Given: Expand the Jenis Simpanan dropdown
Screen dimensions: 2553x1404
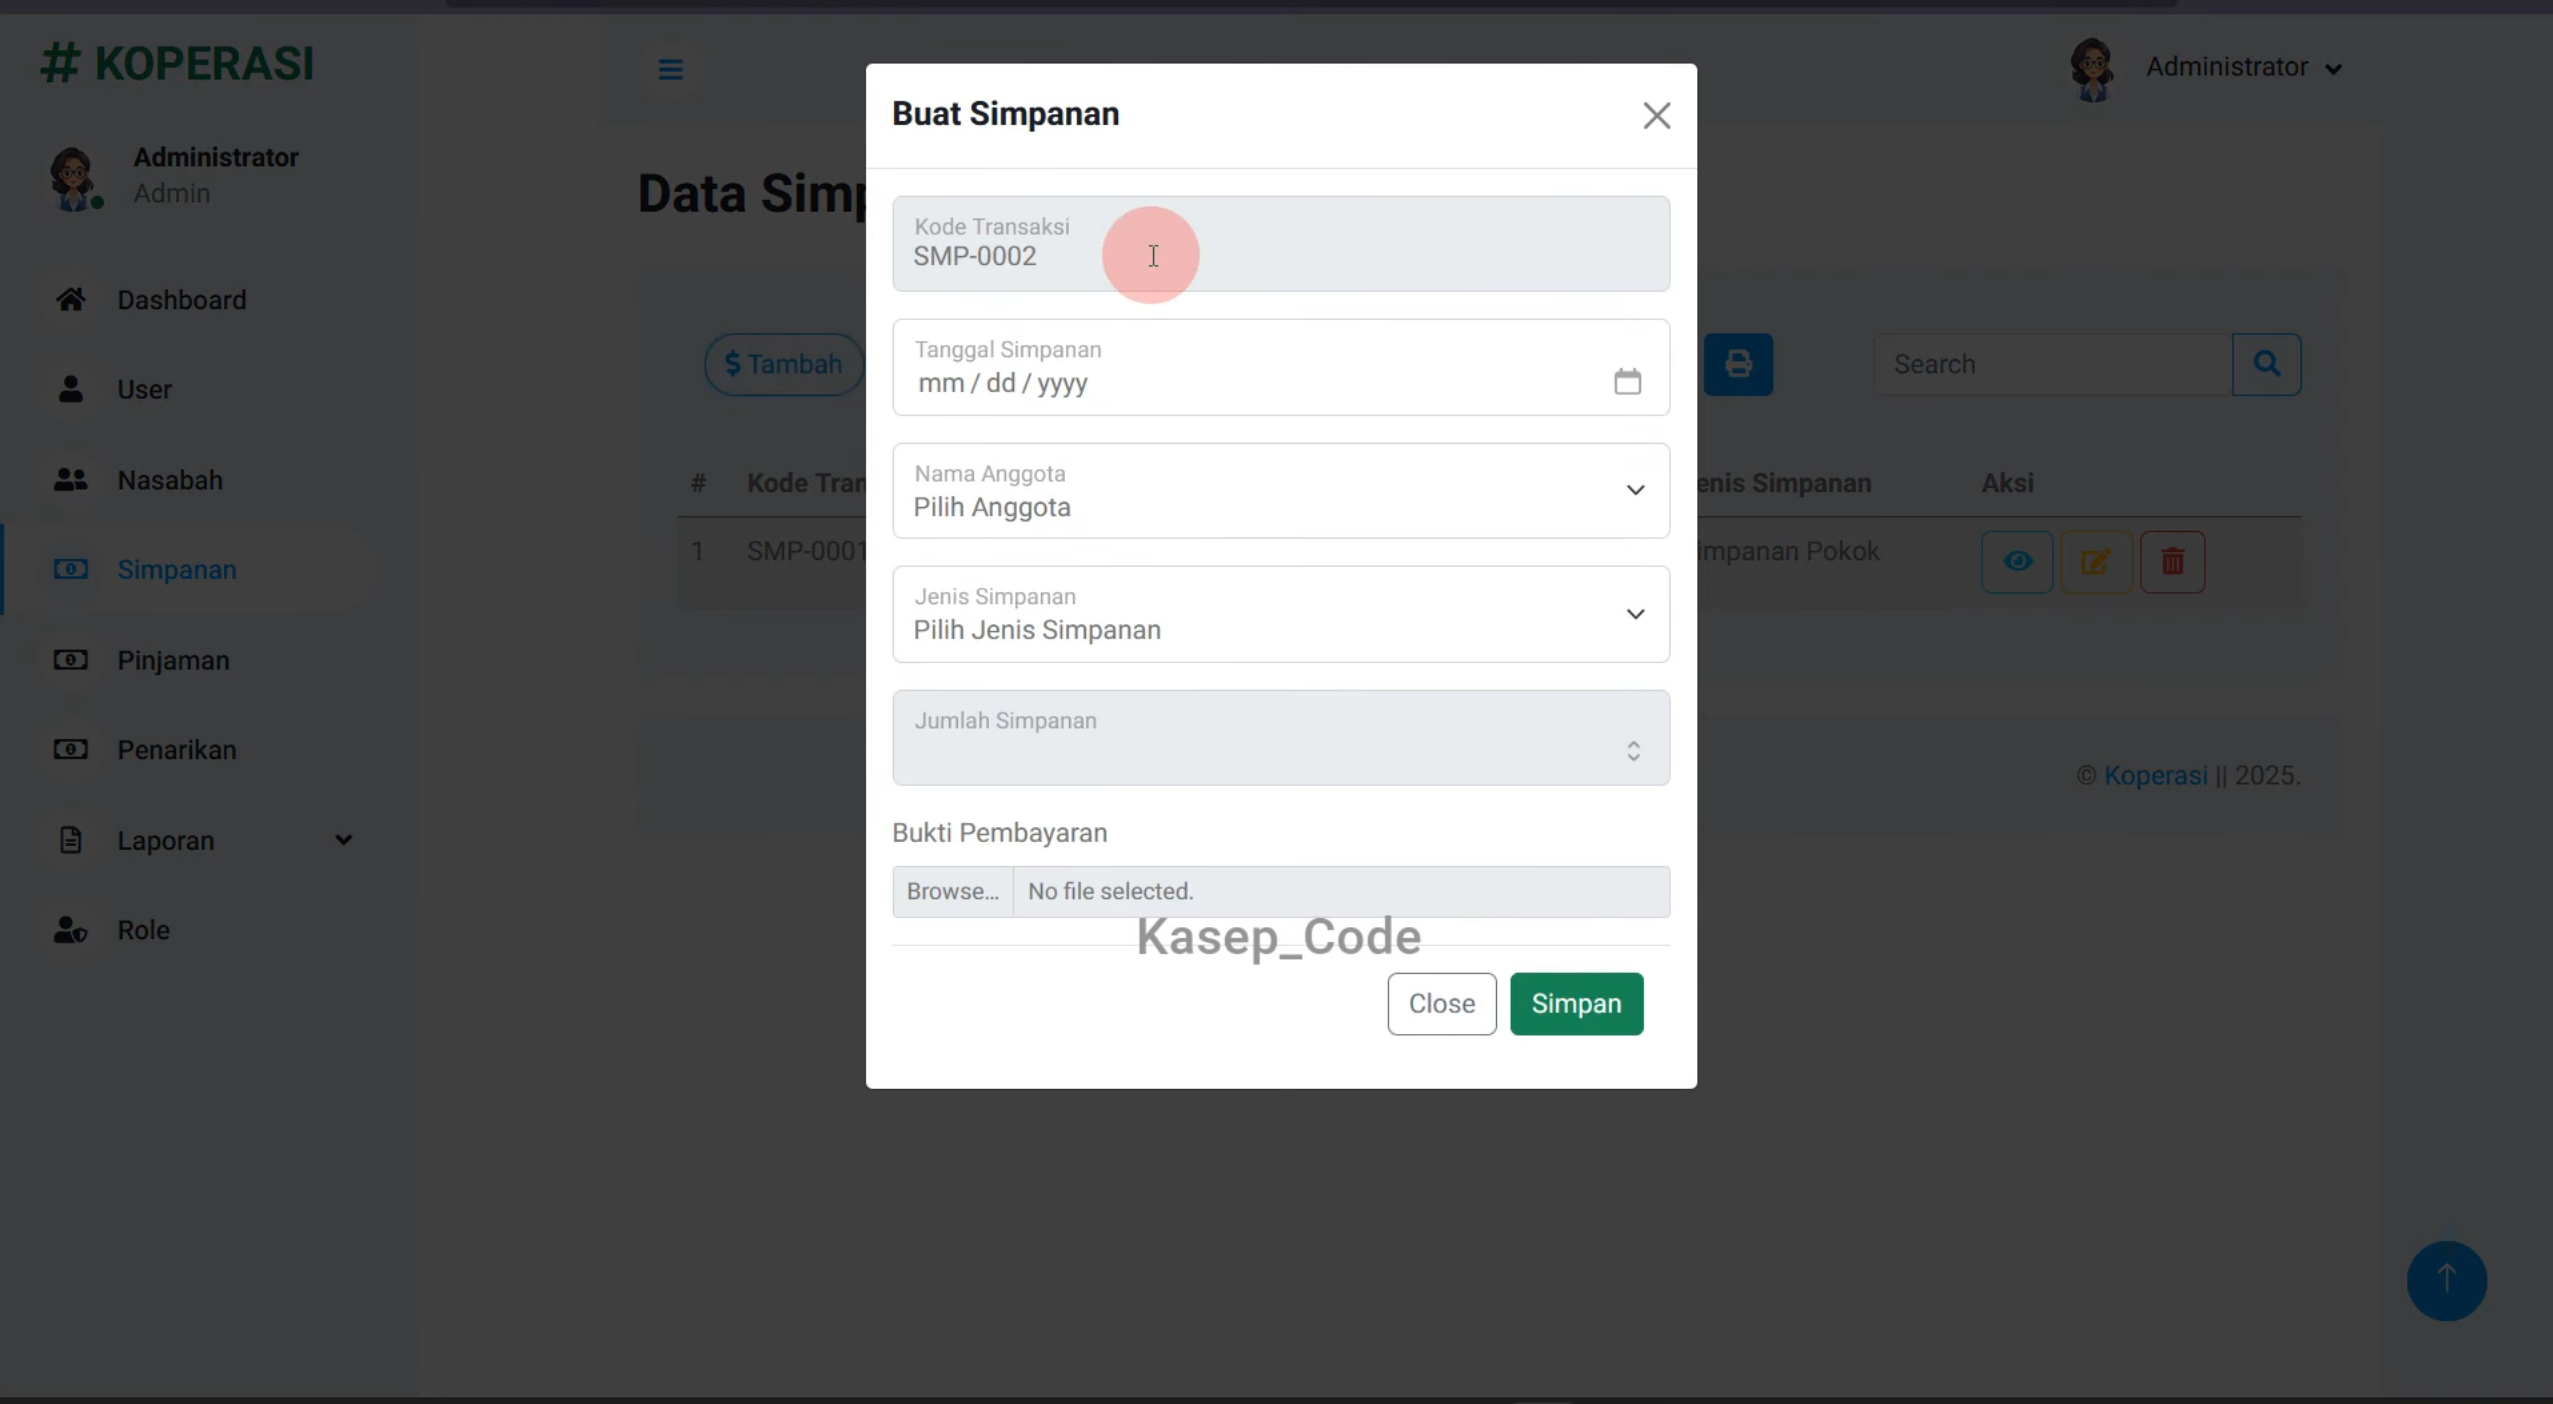Looking at the screenshot, I should coord(1635,614).
